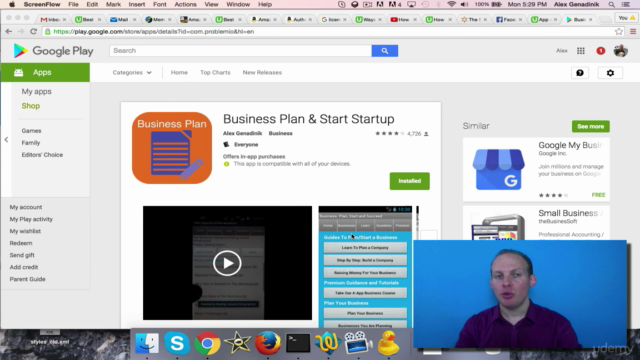Screen dimensions: 640x360
Task: Play the app preview video
Action: (227, 263)
